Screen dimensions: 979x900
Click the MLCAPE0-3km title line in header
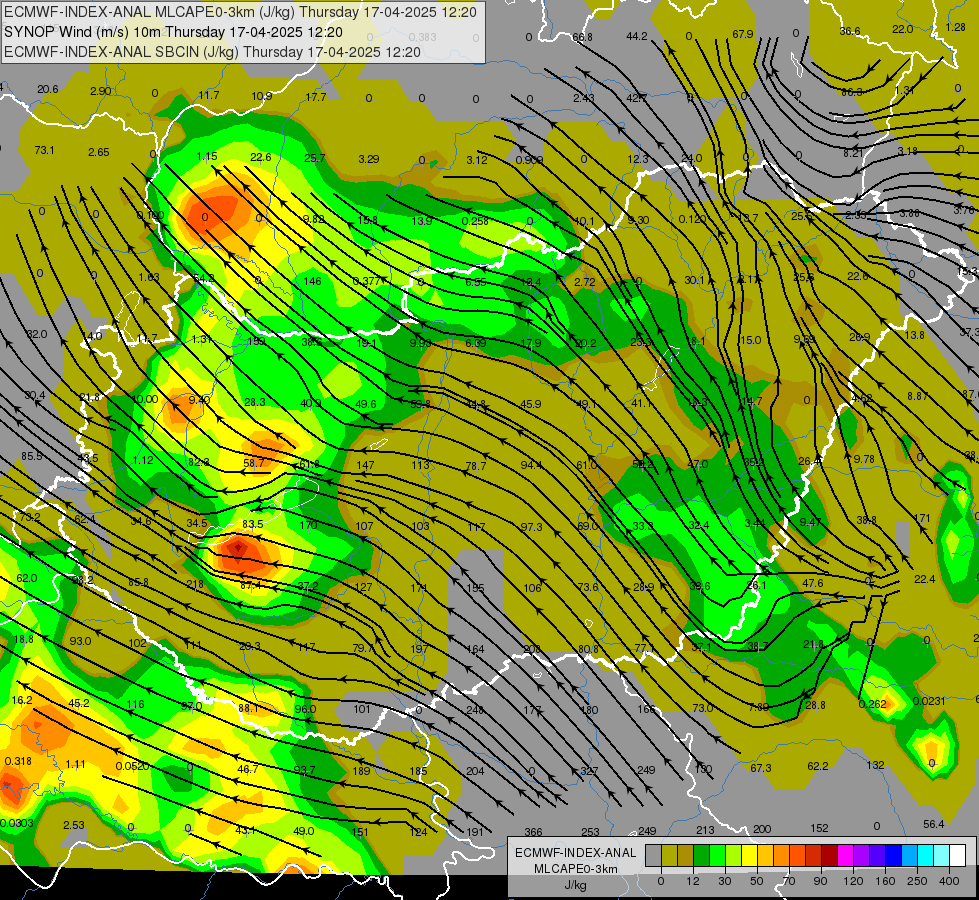[x=240, y=12]
